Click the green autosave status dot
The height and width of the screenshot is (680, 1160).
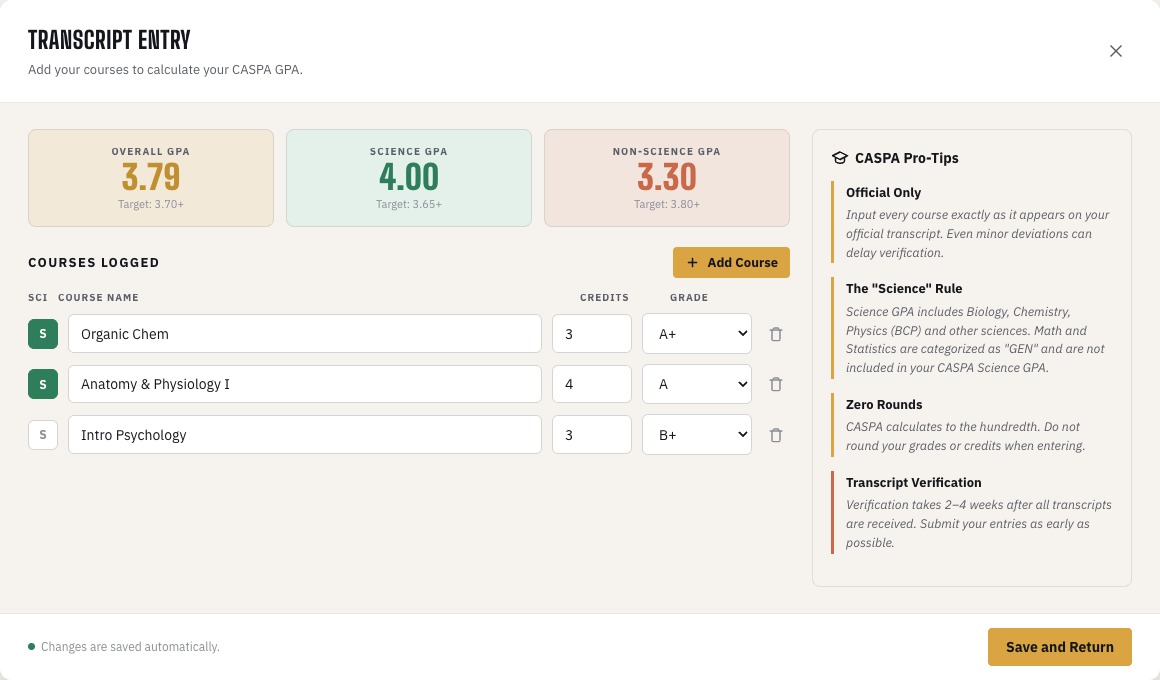(32, 647)
